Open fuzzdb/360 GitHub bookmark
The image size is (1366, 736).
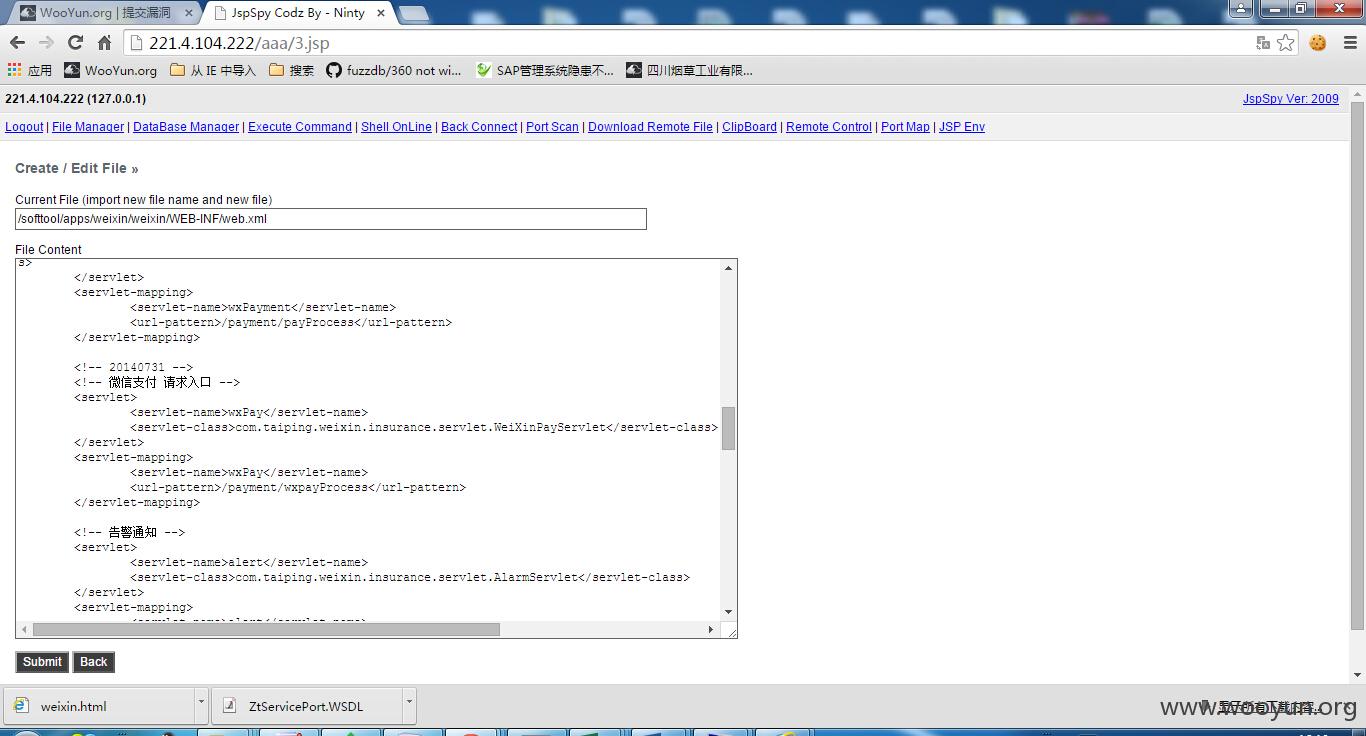point(394,70)
